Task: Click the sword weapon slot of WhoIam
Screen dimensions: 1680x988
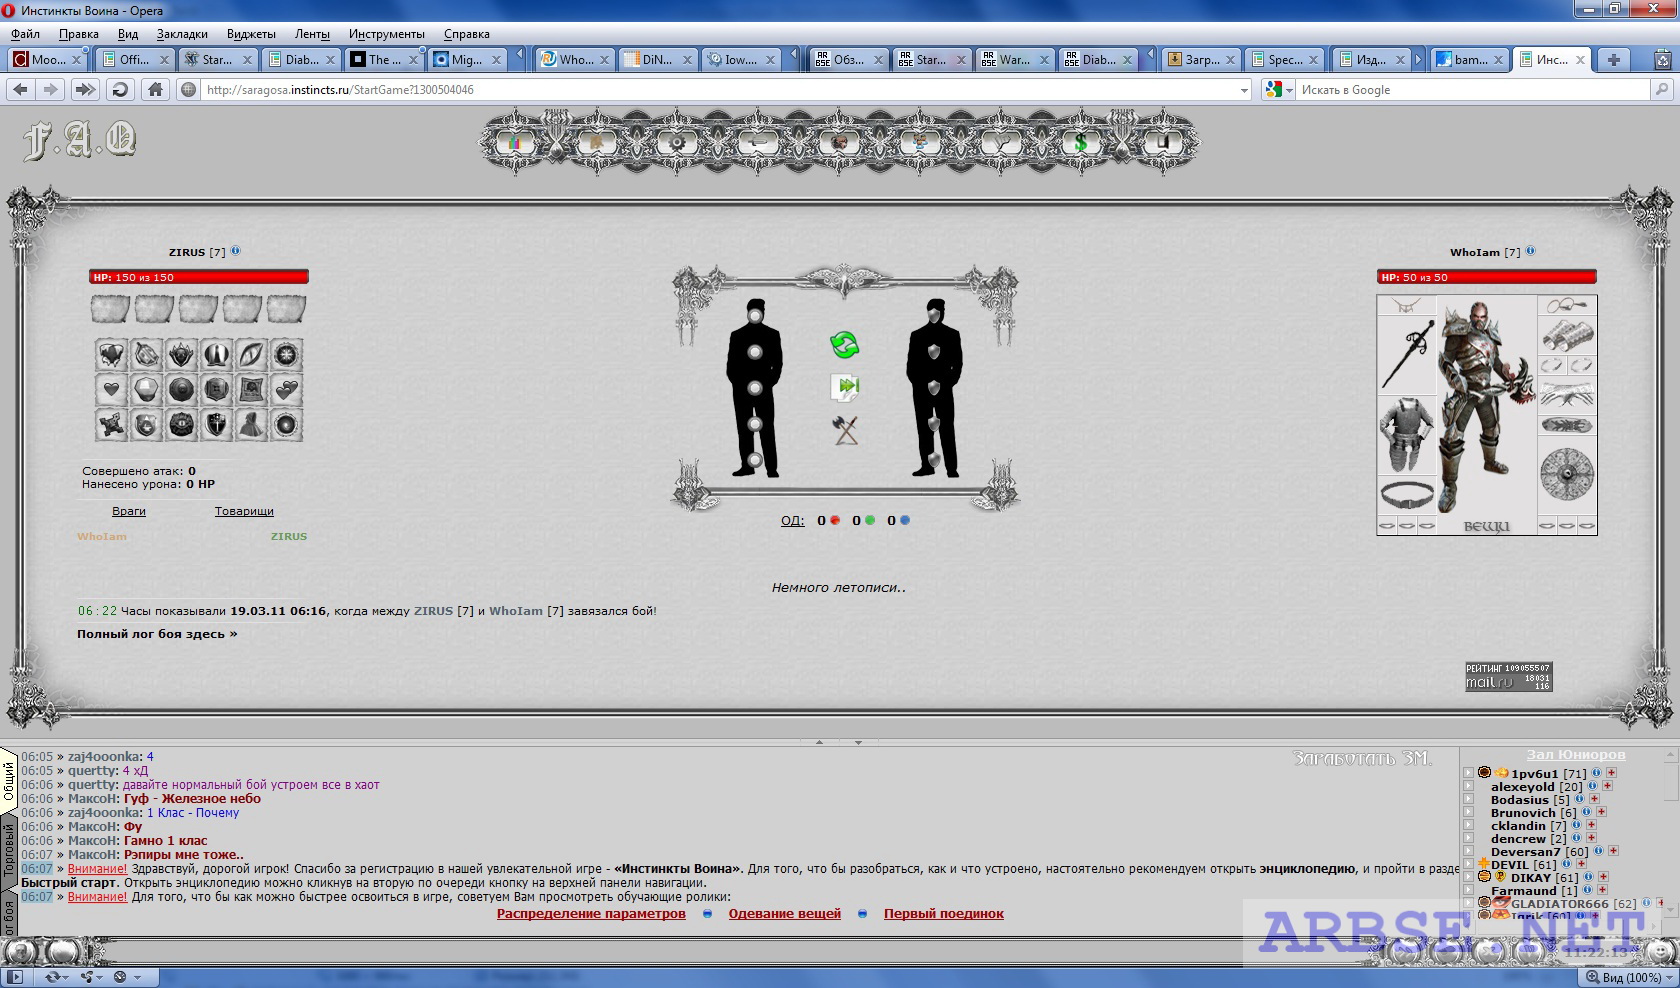Action: point(1406,355)
